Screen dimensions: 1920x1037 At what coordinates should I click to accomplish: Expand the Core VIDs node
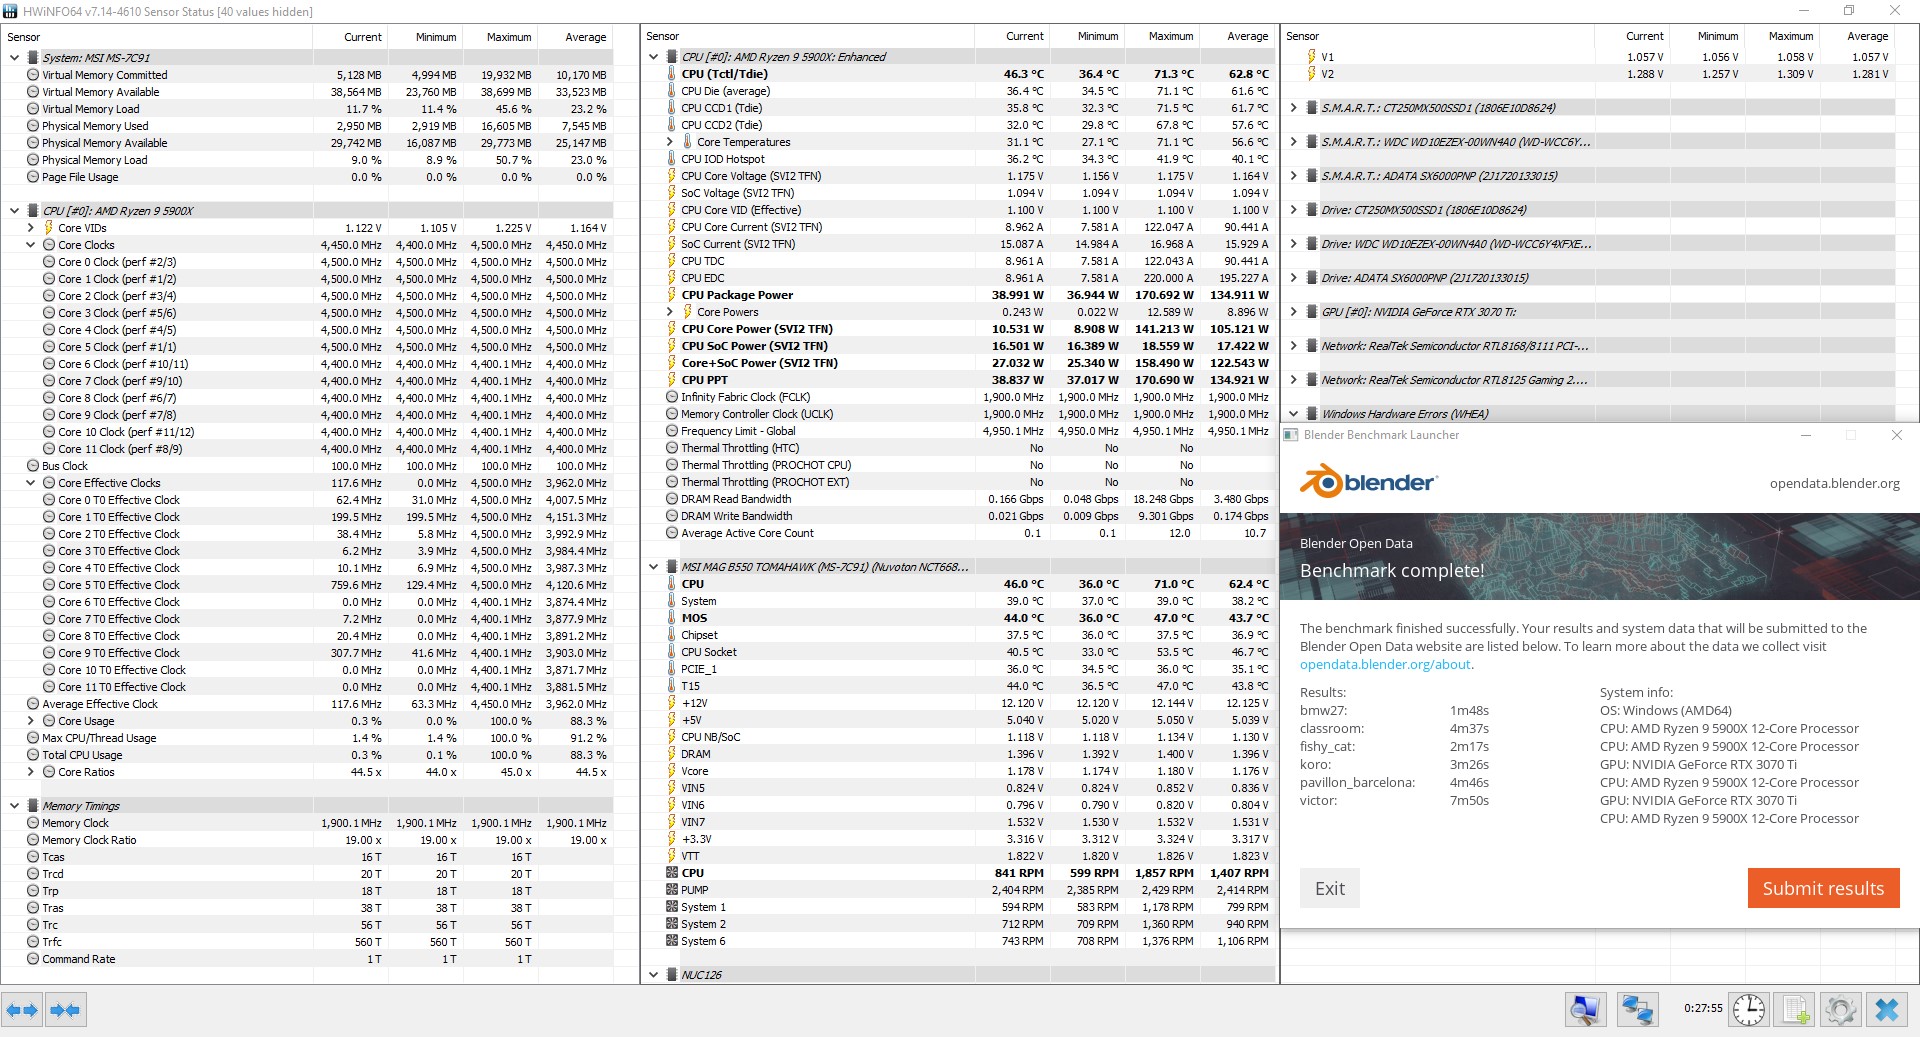click(31, 228)
